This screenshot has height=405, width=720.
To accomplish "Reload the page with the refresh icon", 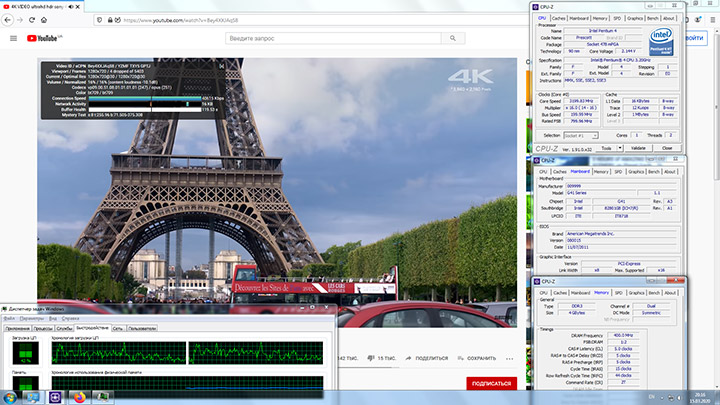I will pos(32,20).
